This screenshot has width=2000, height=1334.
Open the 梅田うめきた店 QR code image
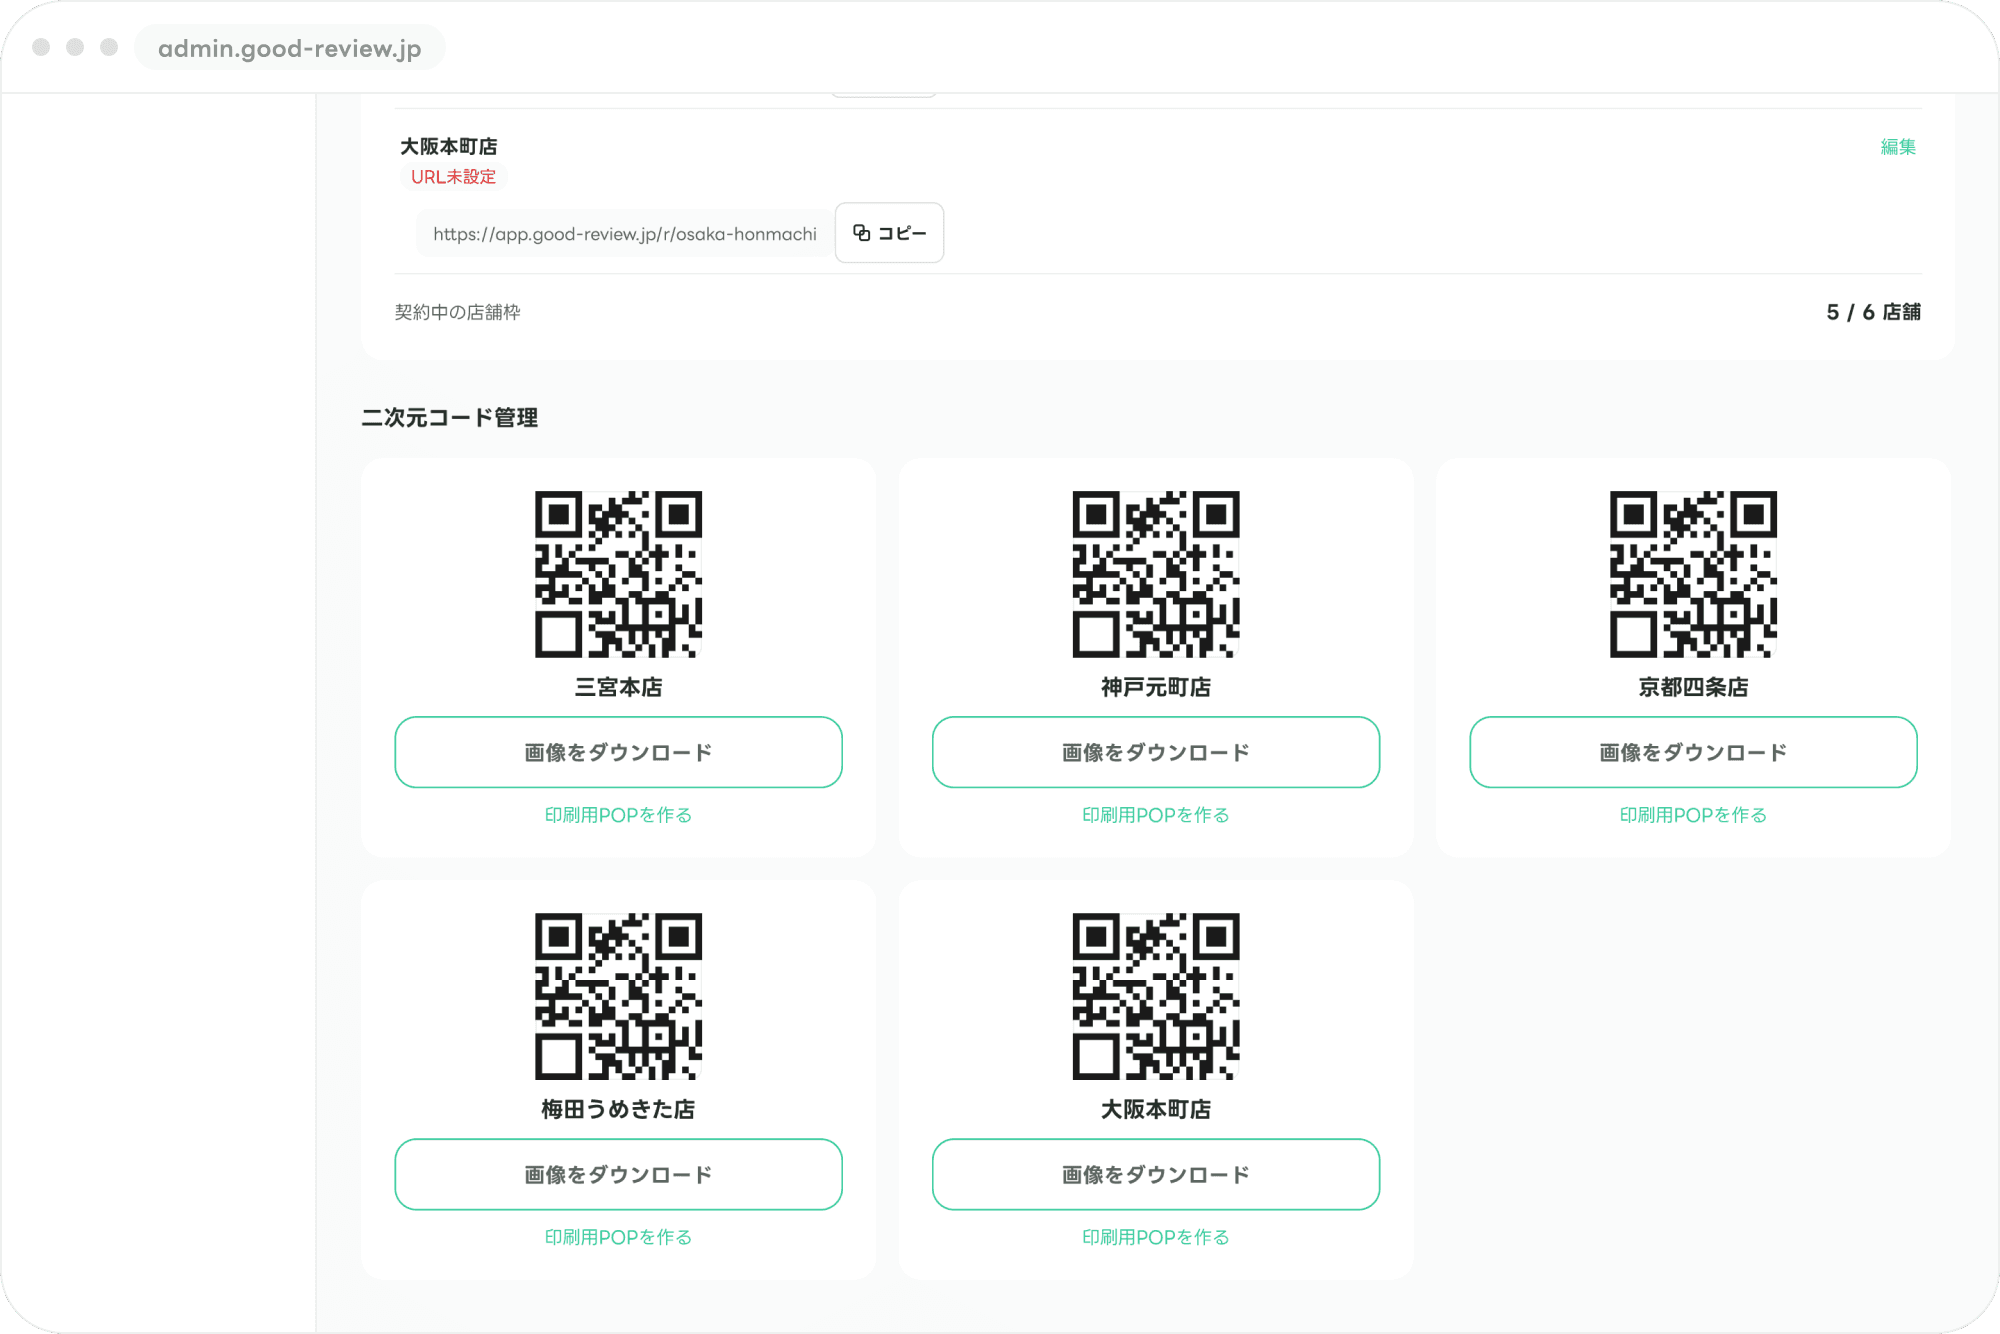(618, 996)
